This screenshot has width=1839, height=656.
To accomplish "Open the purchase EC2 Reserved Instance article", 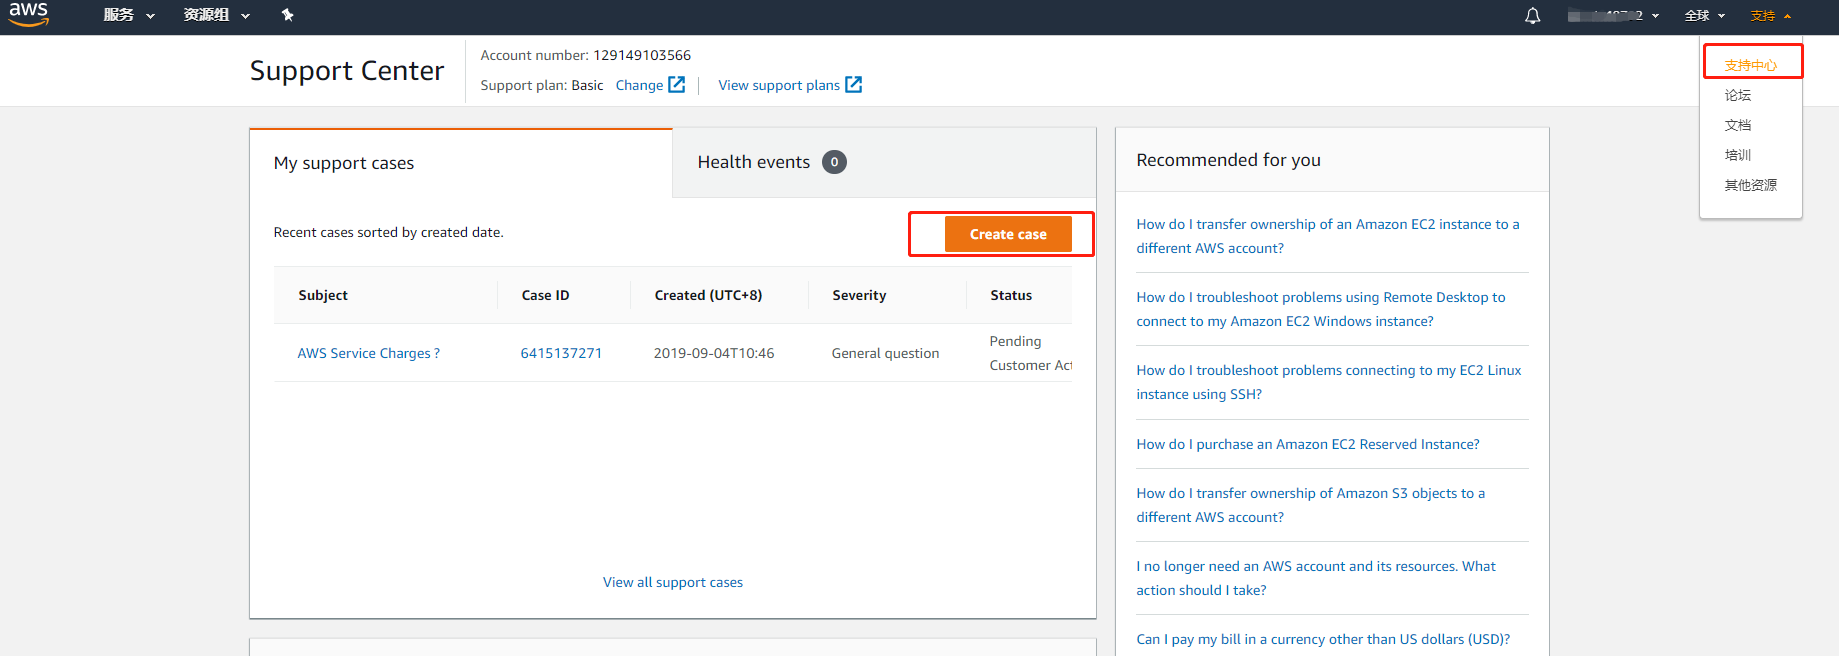I will click(1308, 444).
